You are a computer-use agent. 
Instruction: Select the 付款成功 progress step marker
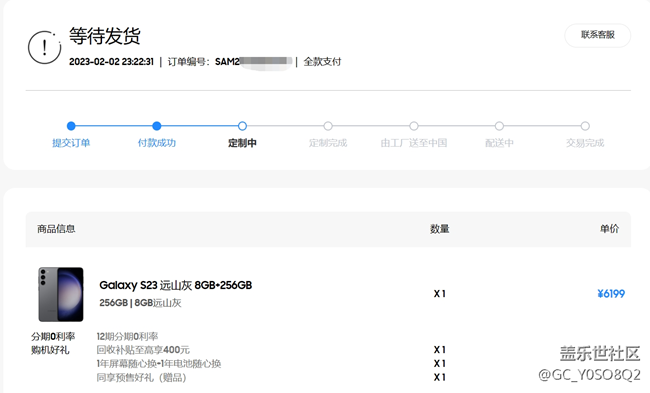157,126
